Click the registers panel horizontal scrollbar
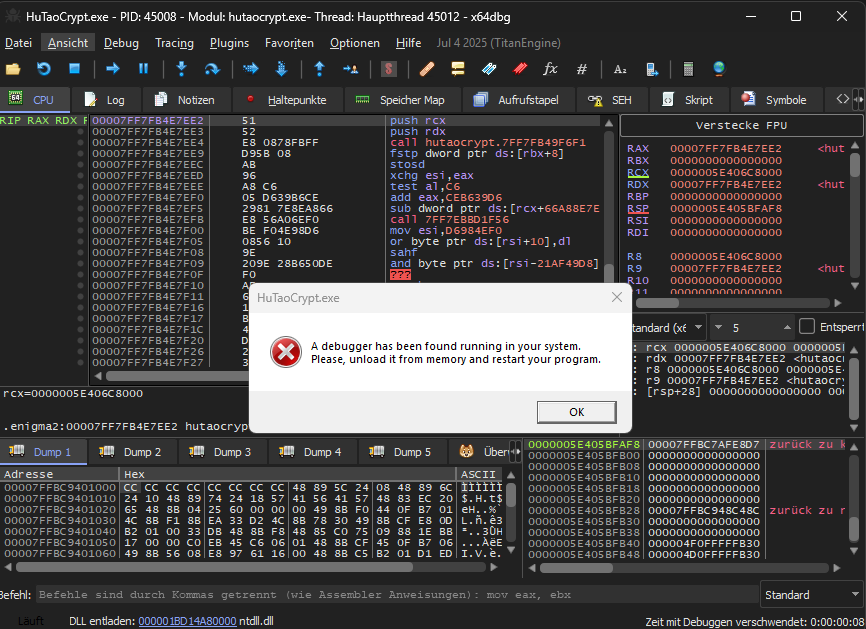The width and height of the screenshot is (866, 629). pos(657,303)
